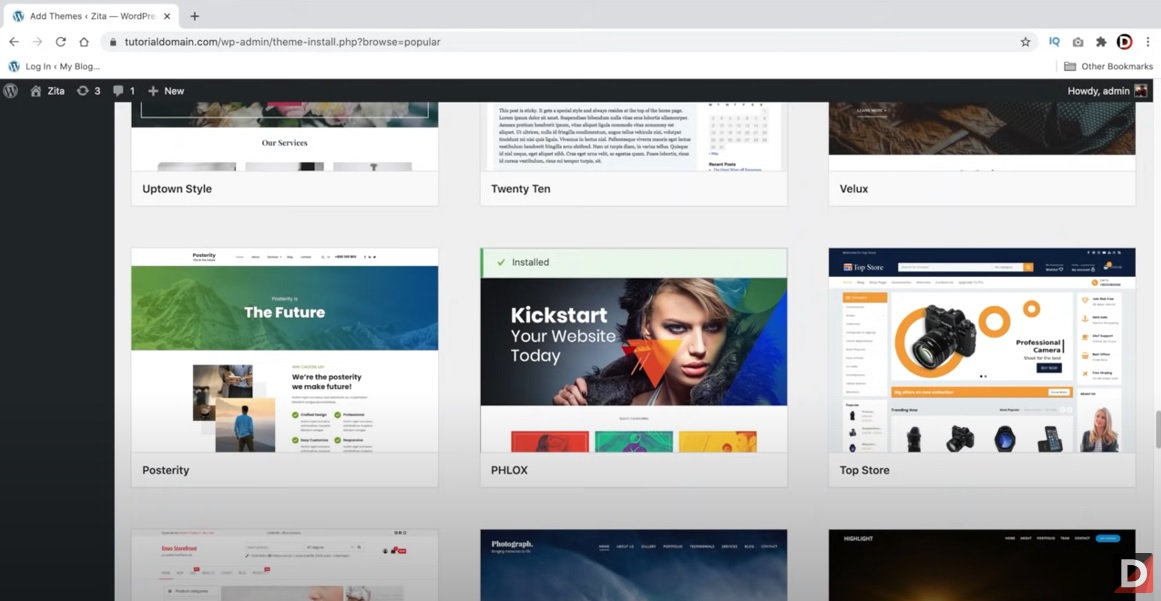Open Chrome three-dot menu
Viewport: 1161px width, 601px height.
(x=1149, y=42)
